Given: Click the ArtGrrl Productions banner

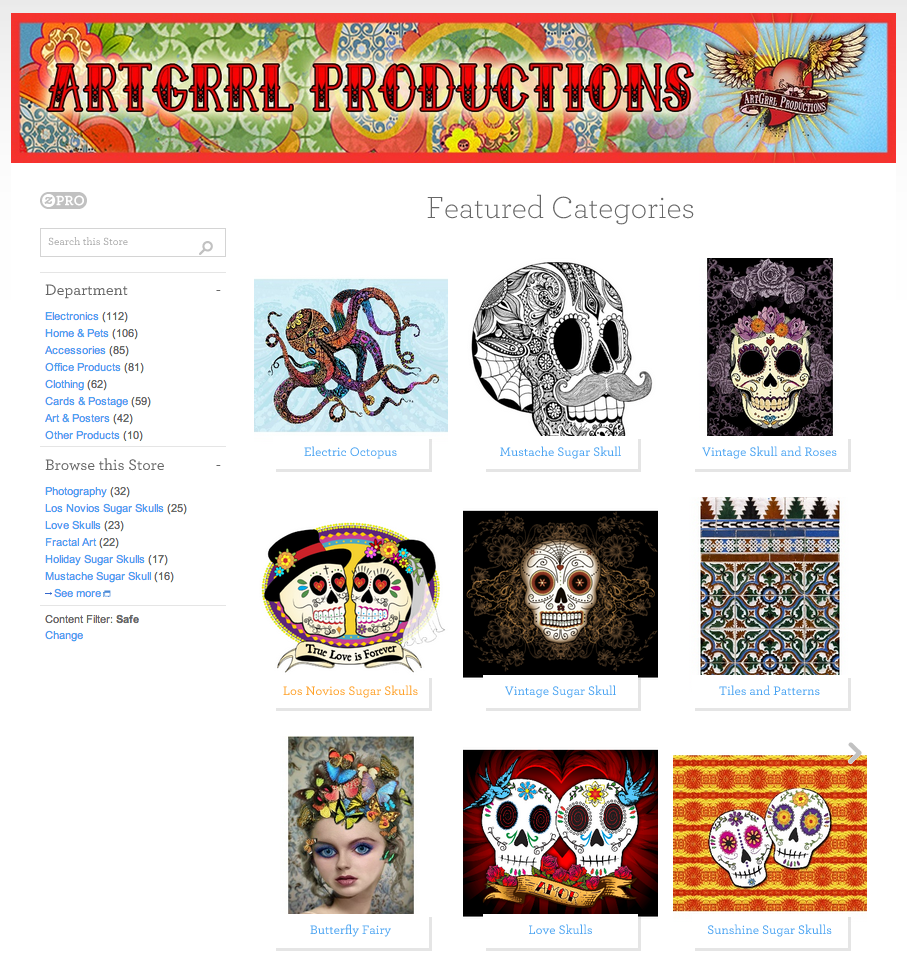Looking at the screenshot, I should (454, 88).
